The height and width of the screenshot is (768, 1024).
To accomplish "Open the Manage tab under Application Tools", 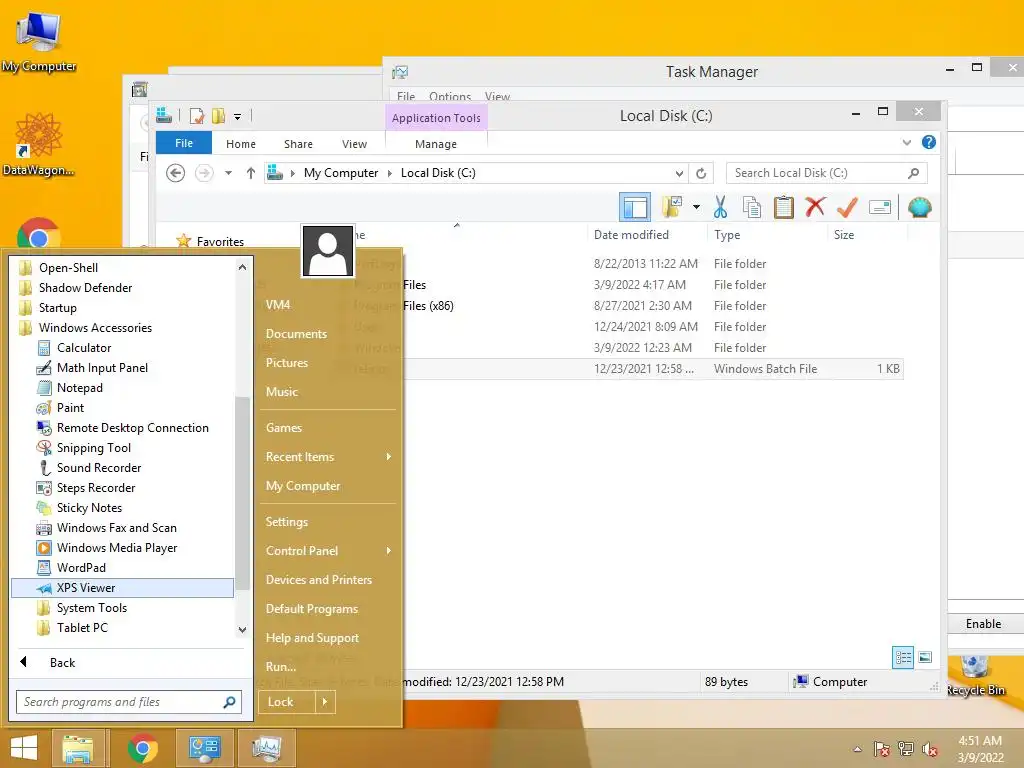I will point(436,144).
